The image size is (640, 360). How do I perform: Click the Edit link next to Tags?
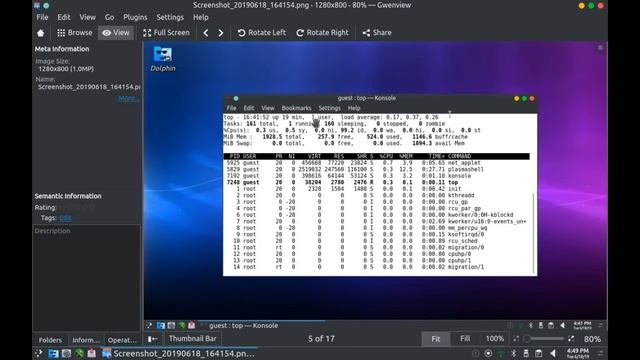(x=65, y=218)
